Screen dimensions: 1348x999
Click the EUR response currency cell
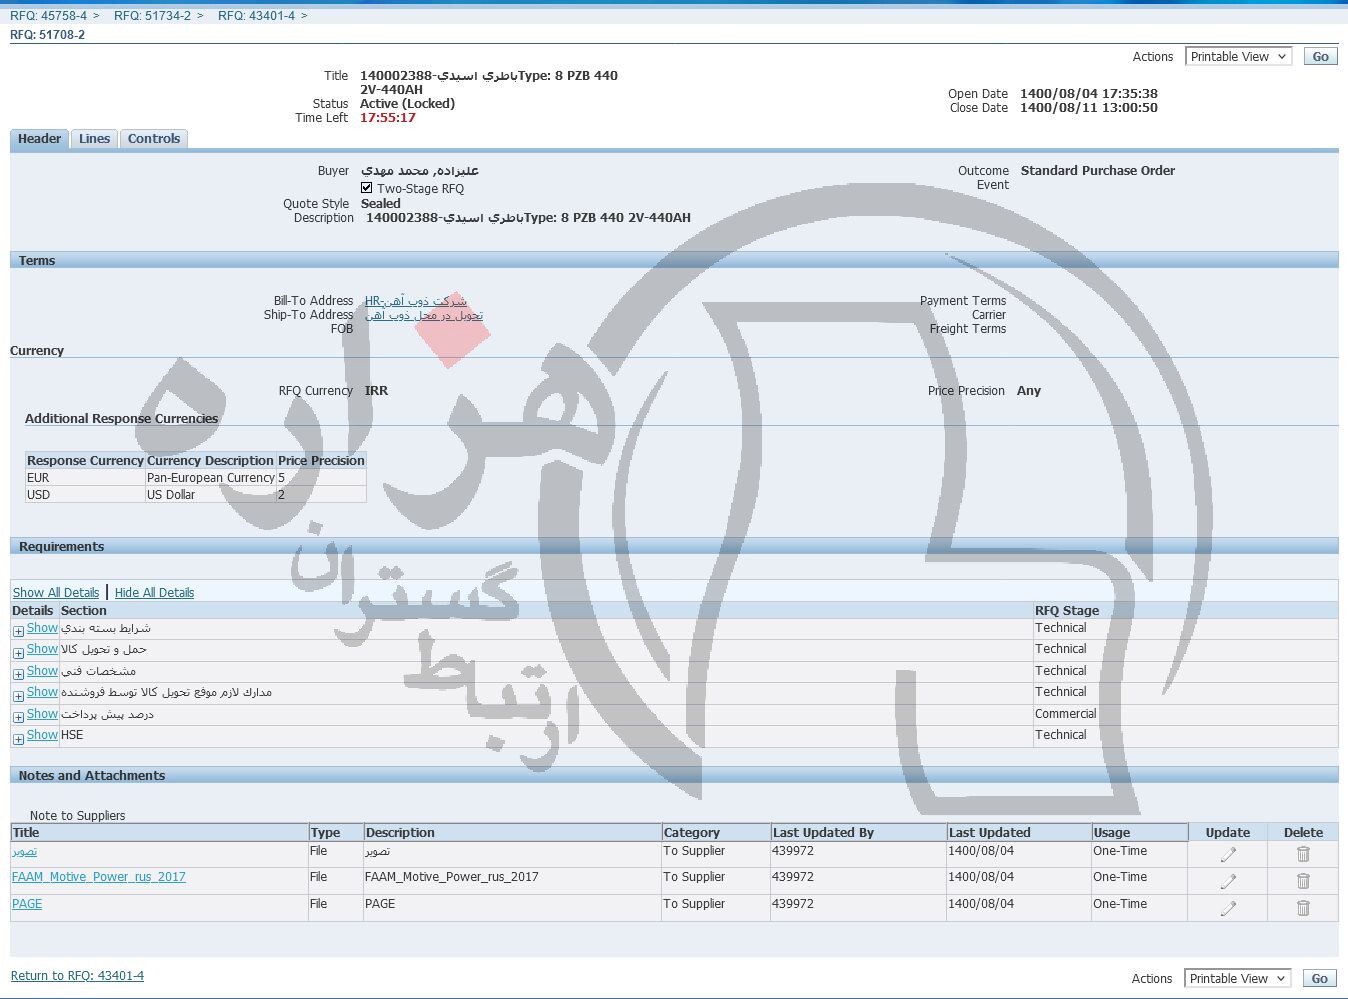[x=85, y=478]
